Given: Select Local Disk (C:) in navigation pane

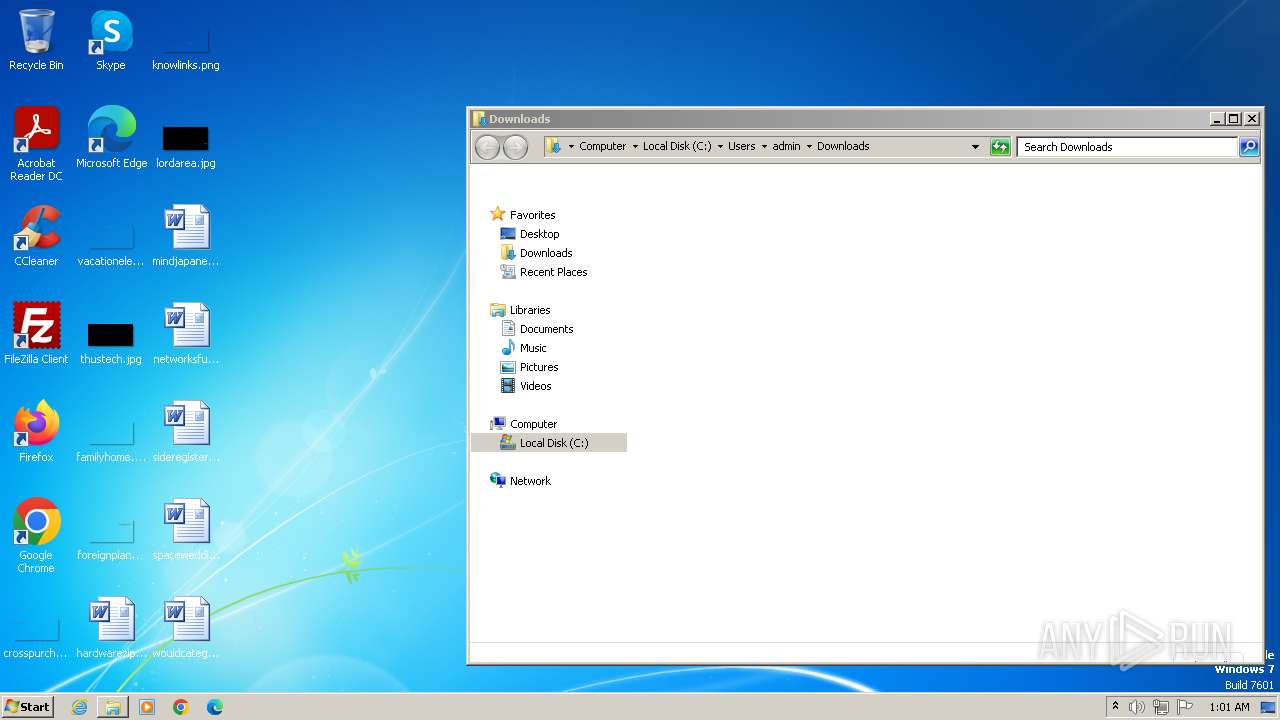Looking at the screenshot, I should point(549,443).
